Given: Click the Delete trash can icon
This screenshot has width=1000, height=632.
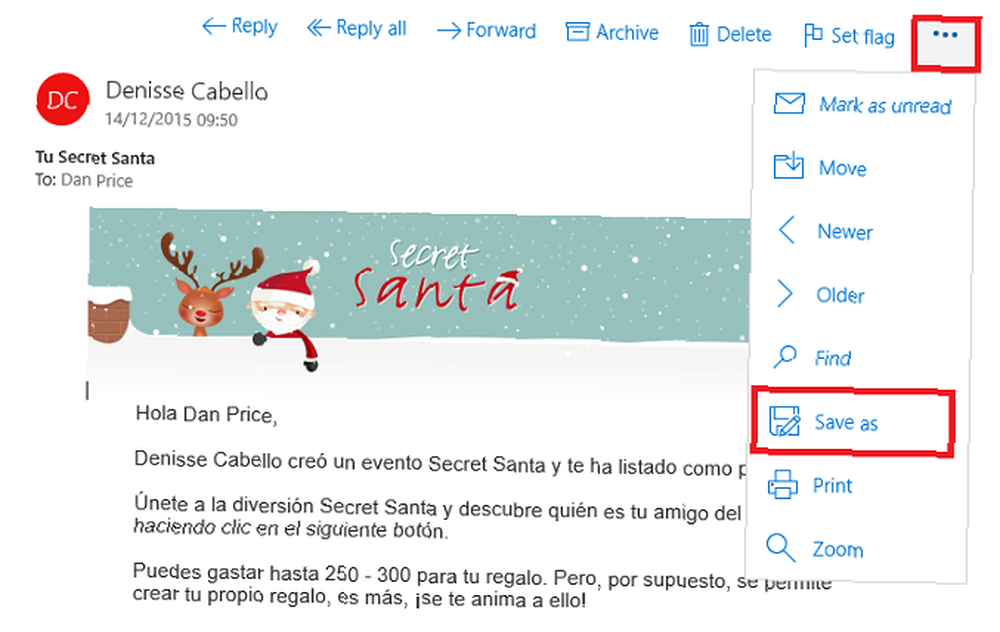Looking at the screenshot, I should click(699, 34).
